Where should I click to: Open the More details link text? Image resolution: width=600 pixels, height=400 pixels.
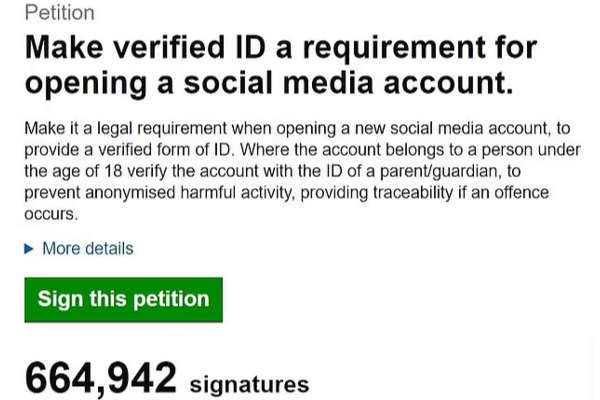pyautogui.click(x=88, y=249)
